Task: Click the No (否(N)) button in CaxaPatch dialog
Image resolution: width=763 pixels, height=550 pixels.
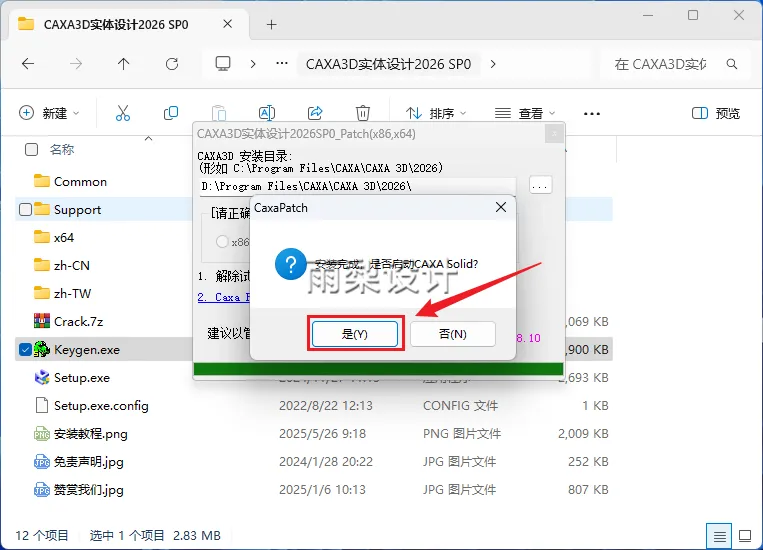Action: [x=453, y=334]
